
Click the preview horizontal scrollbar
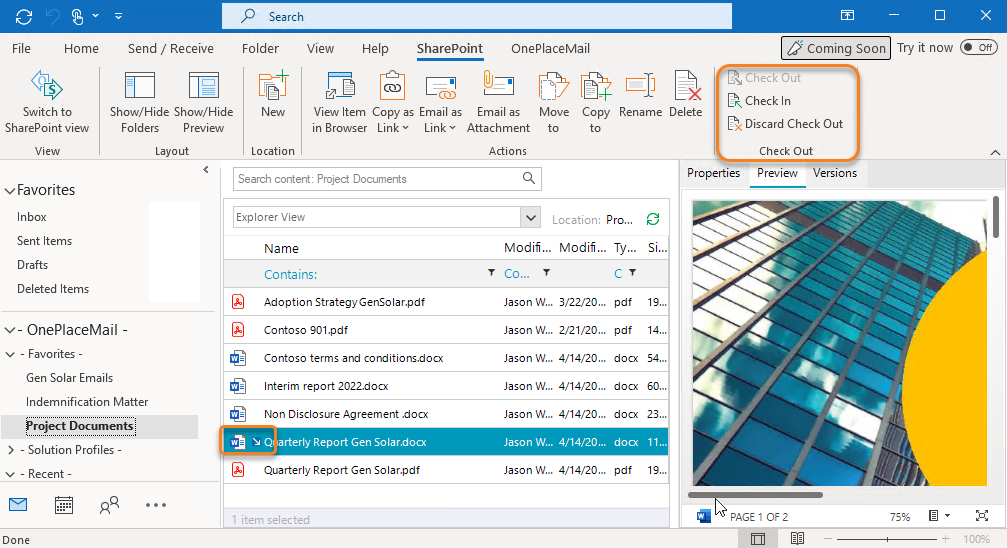755,495
